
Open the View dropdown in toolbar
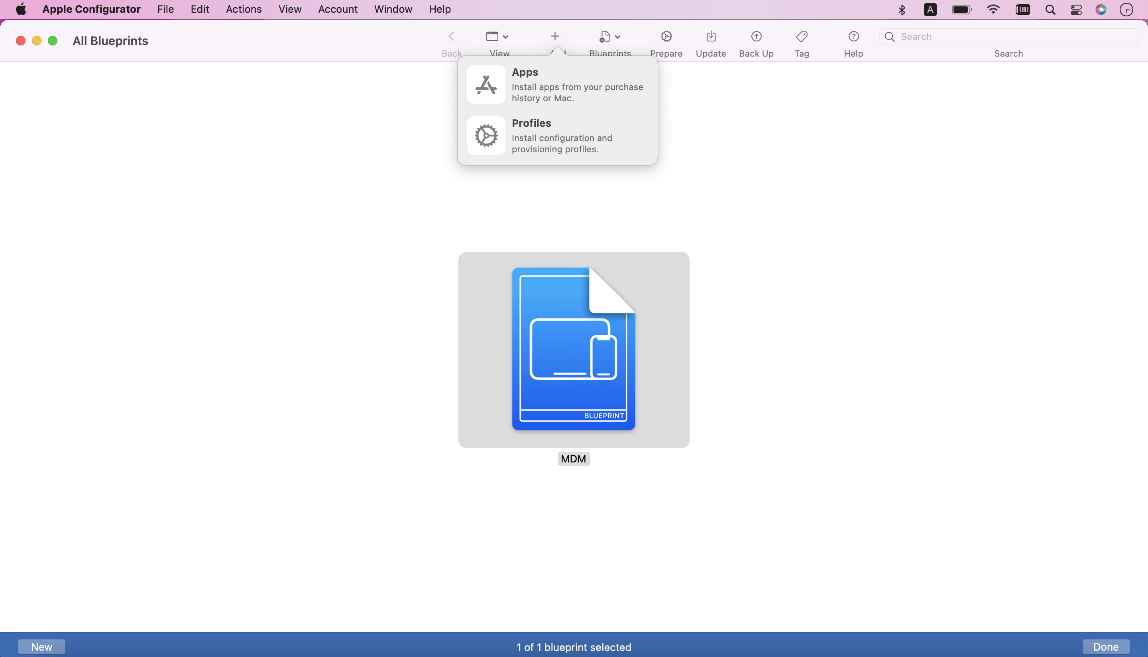point(497,37)
